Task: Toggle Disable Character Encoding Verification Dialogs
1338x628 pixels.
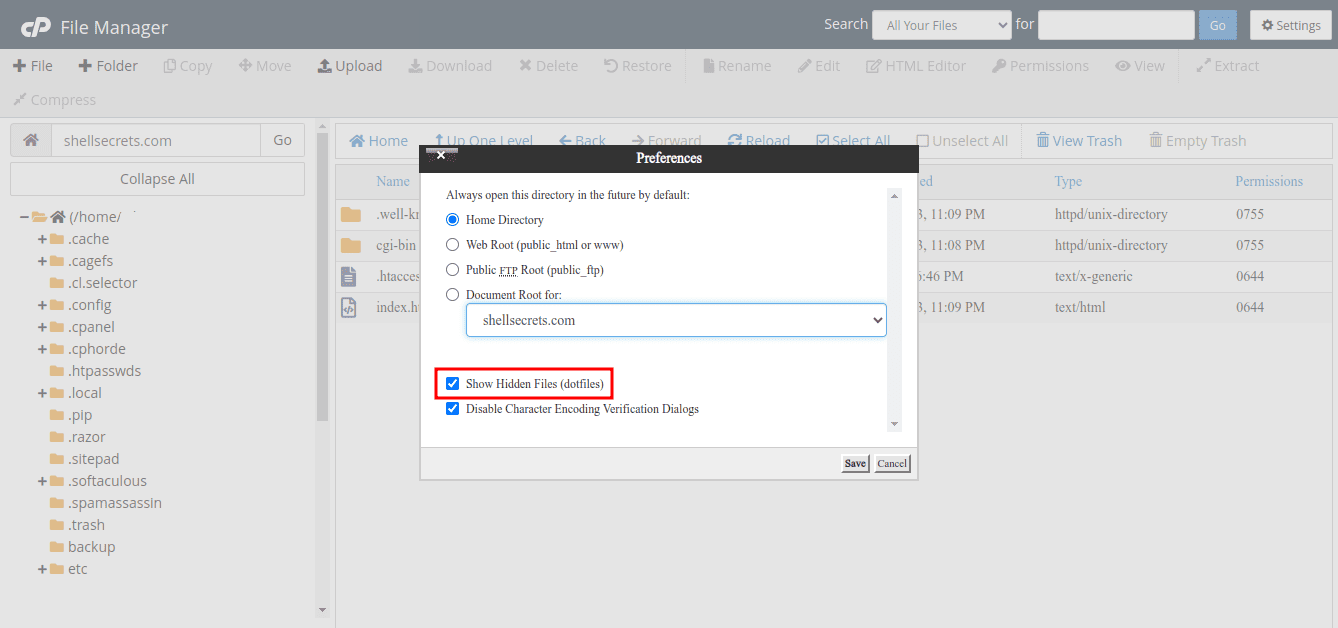Action: point(453,409)
